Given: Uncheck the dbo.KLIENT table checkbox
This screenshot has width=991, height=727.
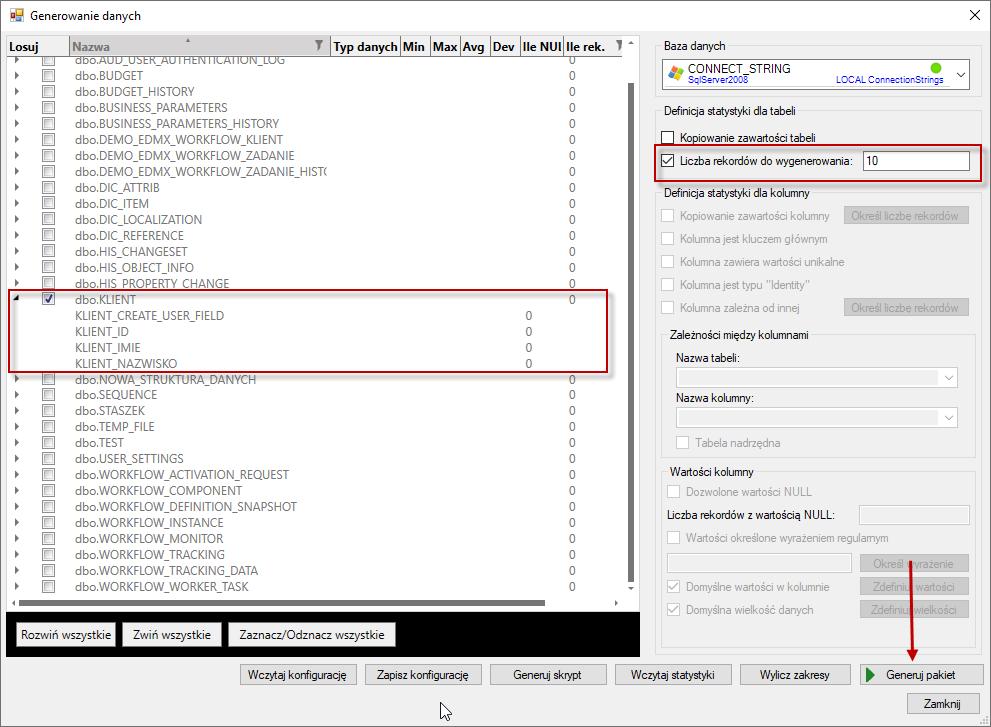Looking at the screenshot, I should 49,299.
